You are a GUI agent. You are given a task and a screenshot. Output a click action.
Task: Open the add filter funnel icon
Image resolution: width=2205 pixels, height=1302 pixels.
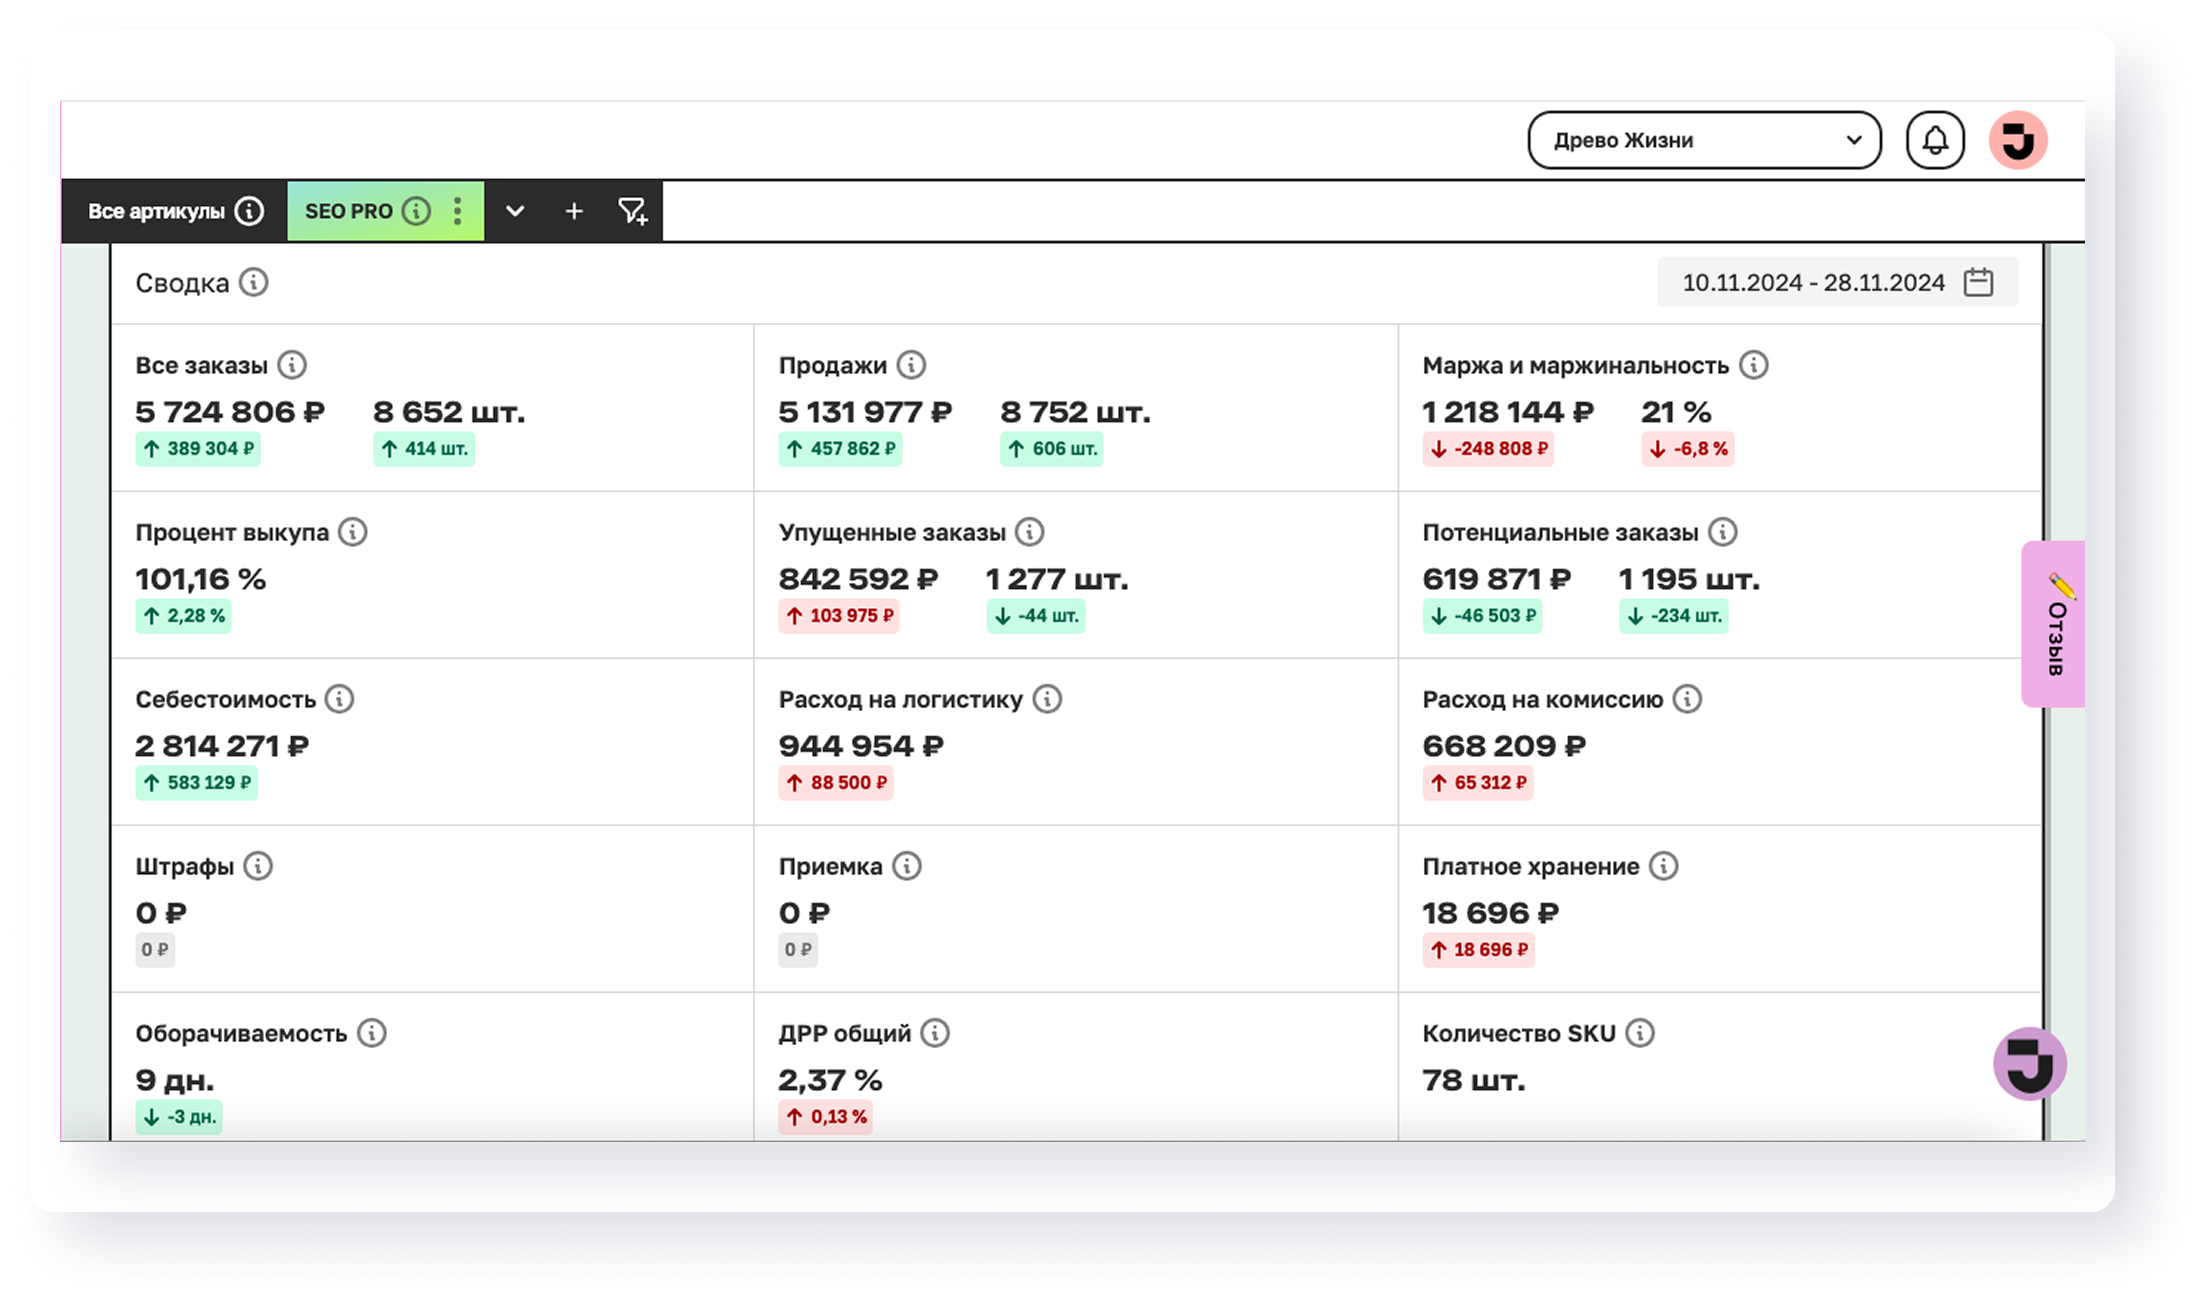(x=633, y=211)
